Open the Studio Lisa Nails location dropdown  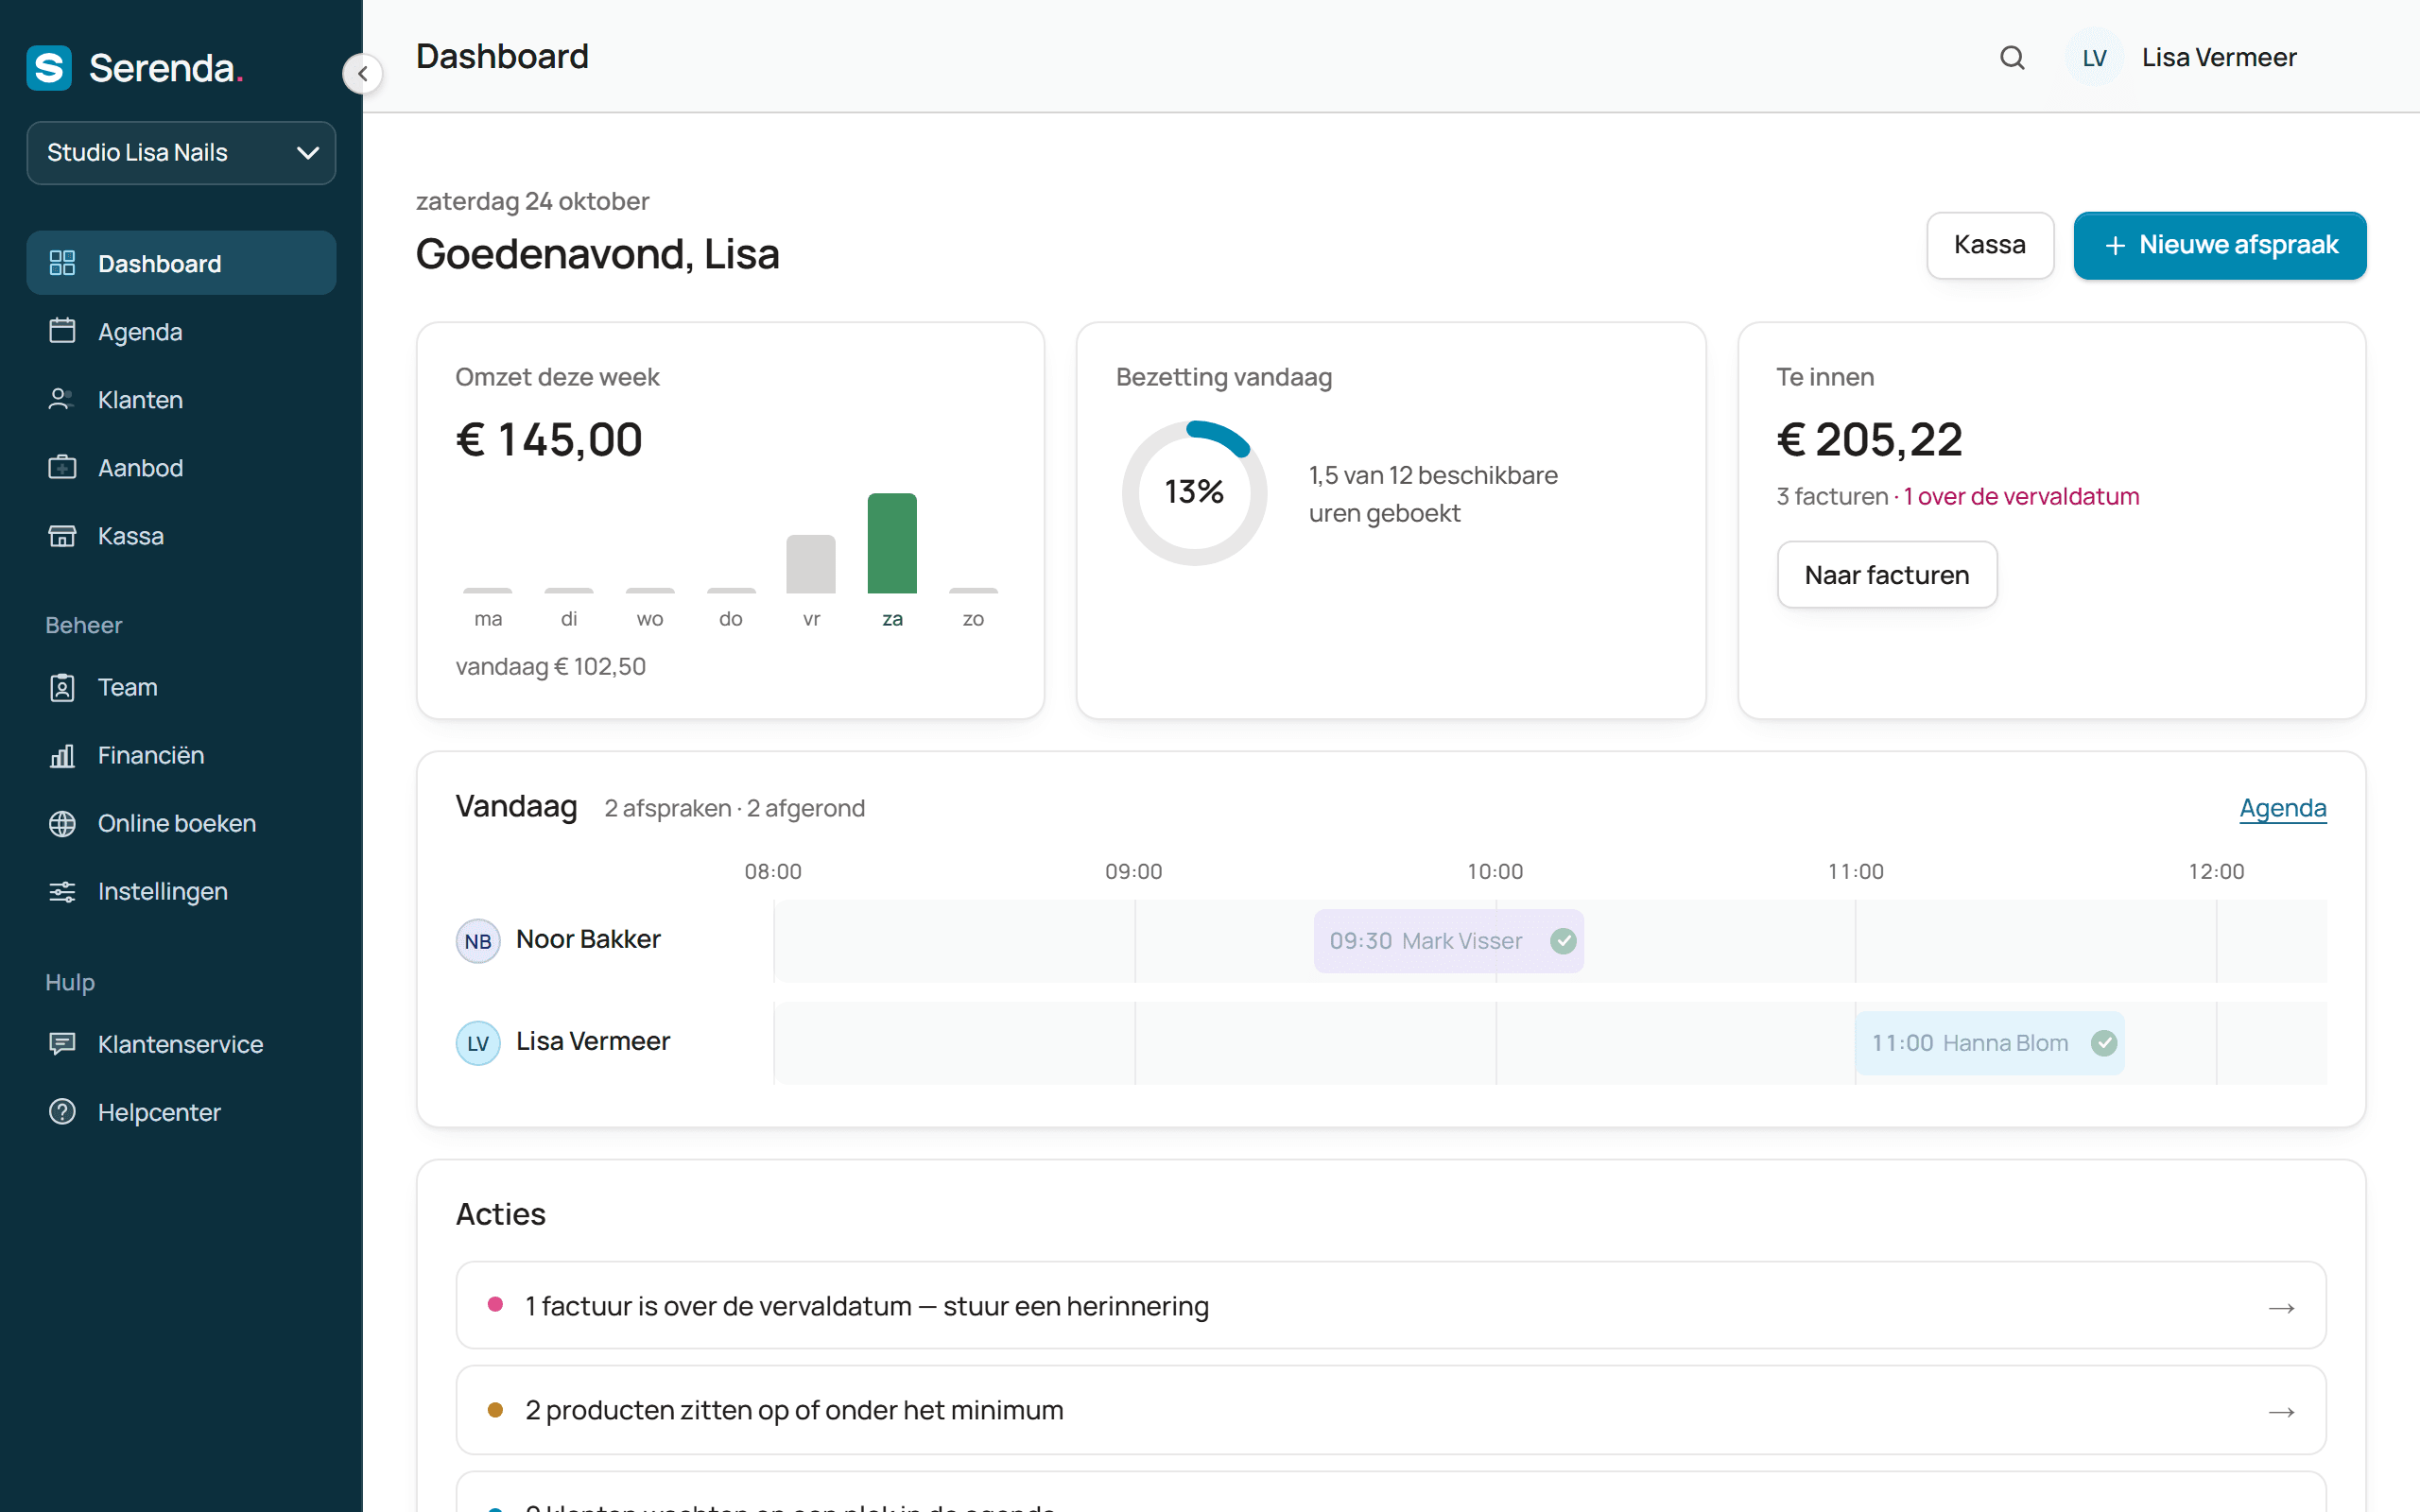pos(181,153)
